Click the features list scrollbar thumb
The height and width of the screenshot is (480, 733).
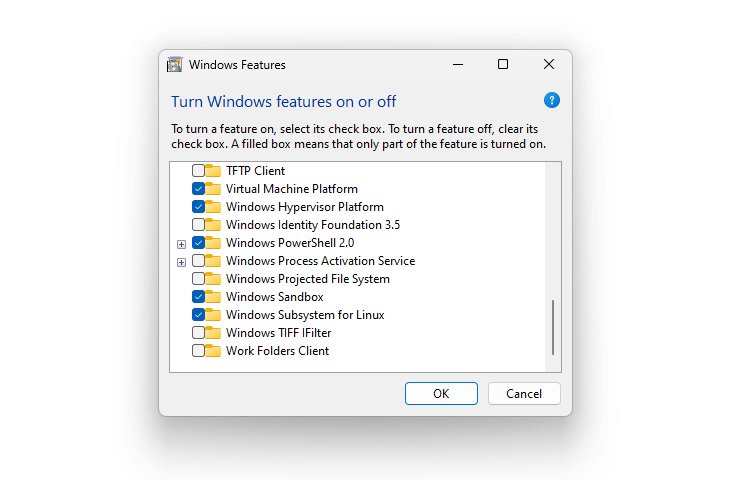[553, 327]
